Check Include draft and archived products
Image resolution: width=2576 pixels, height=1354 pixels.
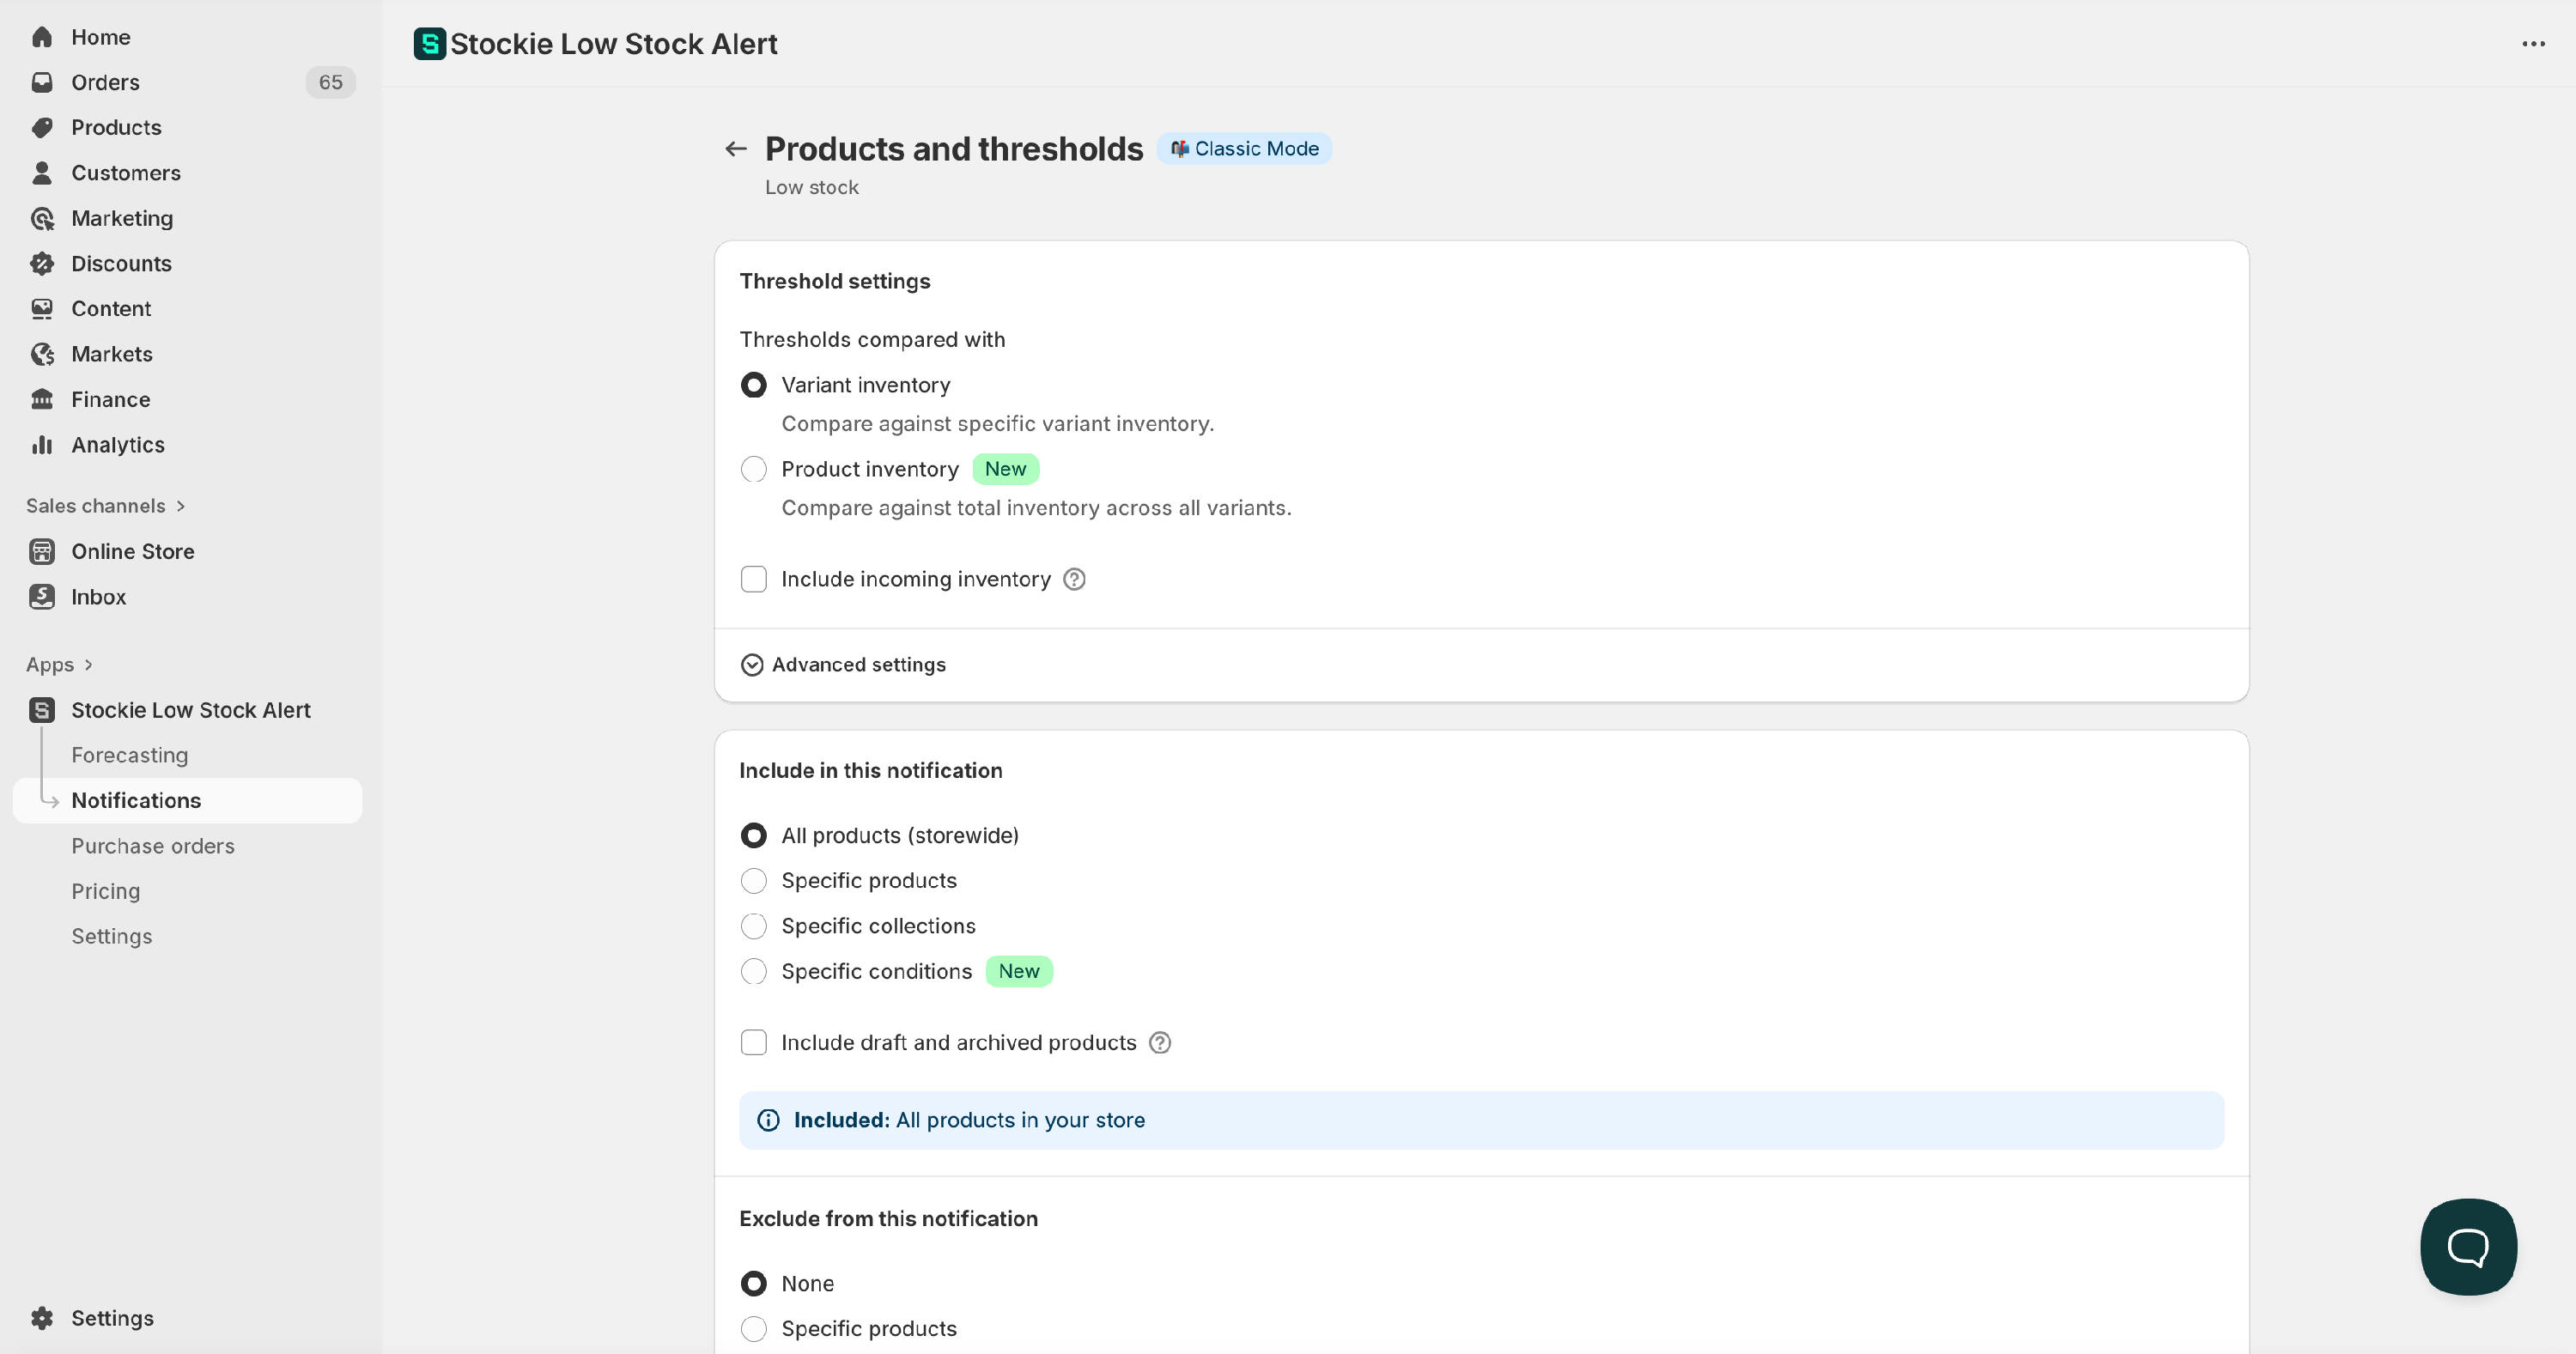click(x=754, y=1042)
